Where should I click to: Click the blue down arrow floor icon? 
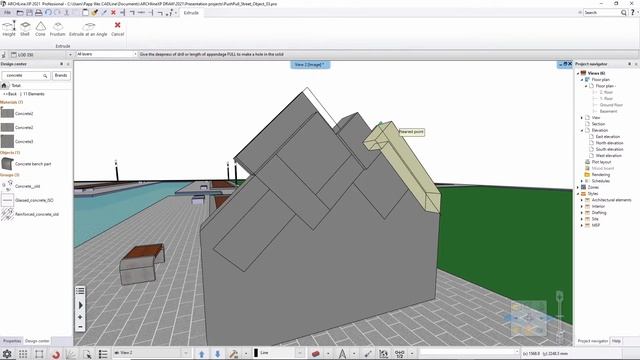coord(218,353)
